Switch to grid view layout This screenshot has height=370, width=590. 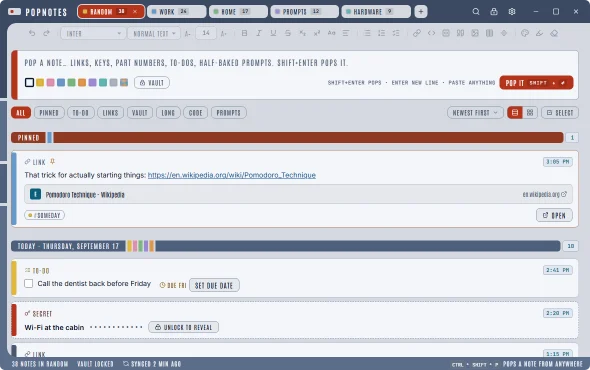coord(530,113)
